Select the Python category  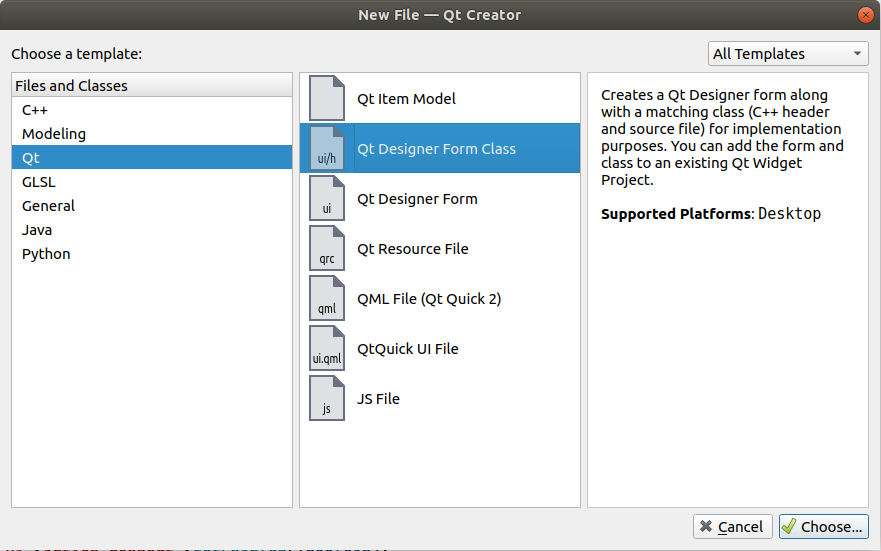click(x=152, y=254)
